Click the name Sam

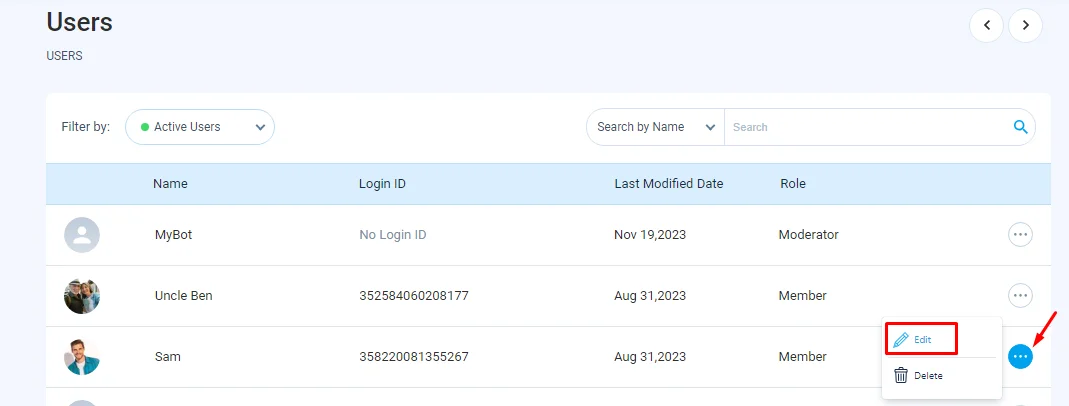coord(168,356)
